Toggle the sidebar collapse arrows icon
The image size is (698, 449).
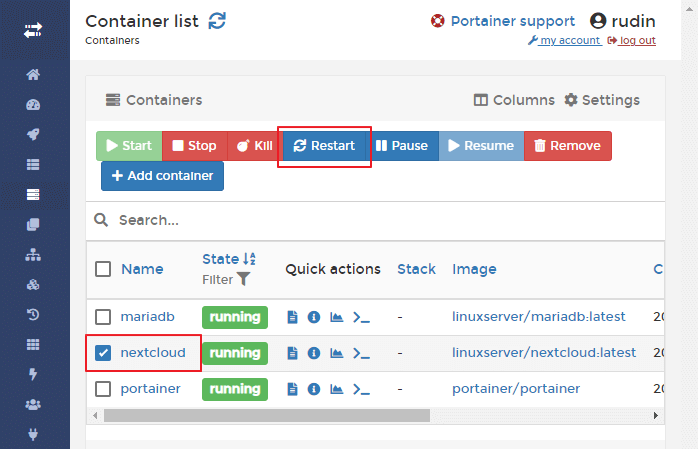click(33, 30)
